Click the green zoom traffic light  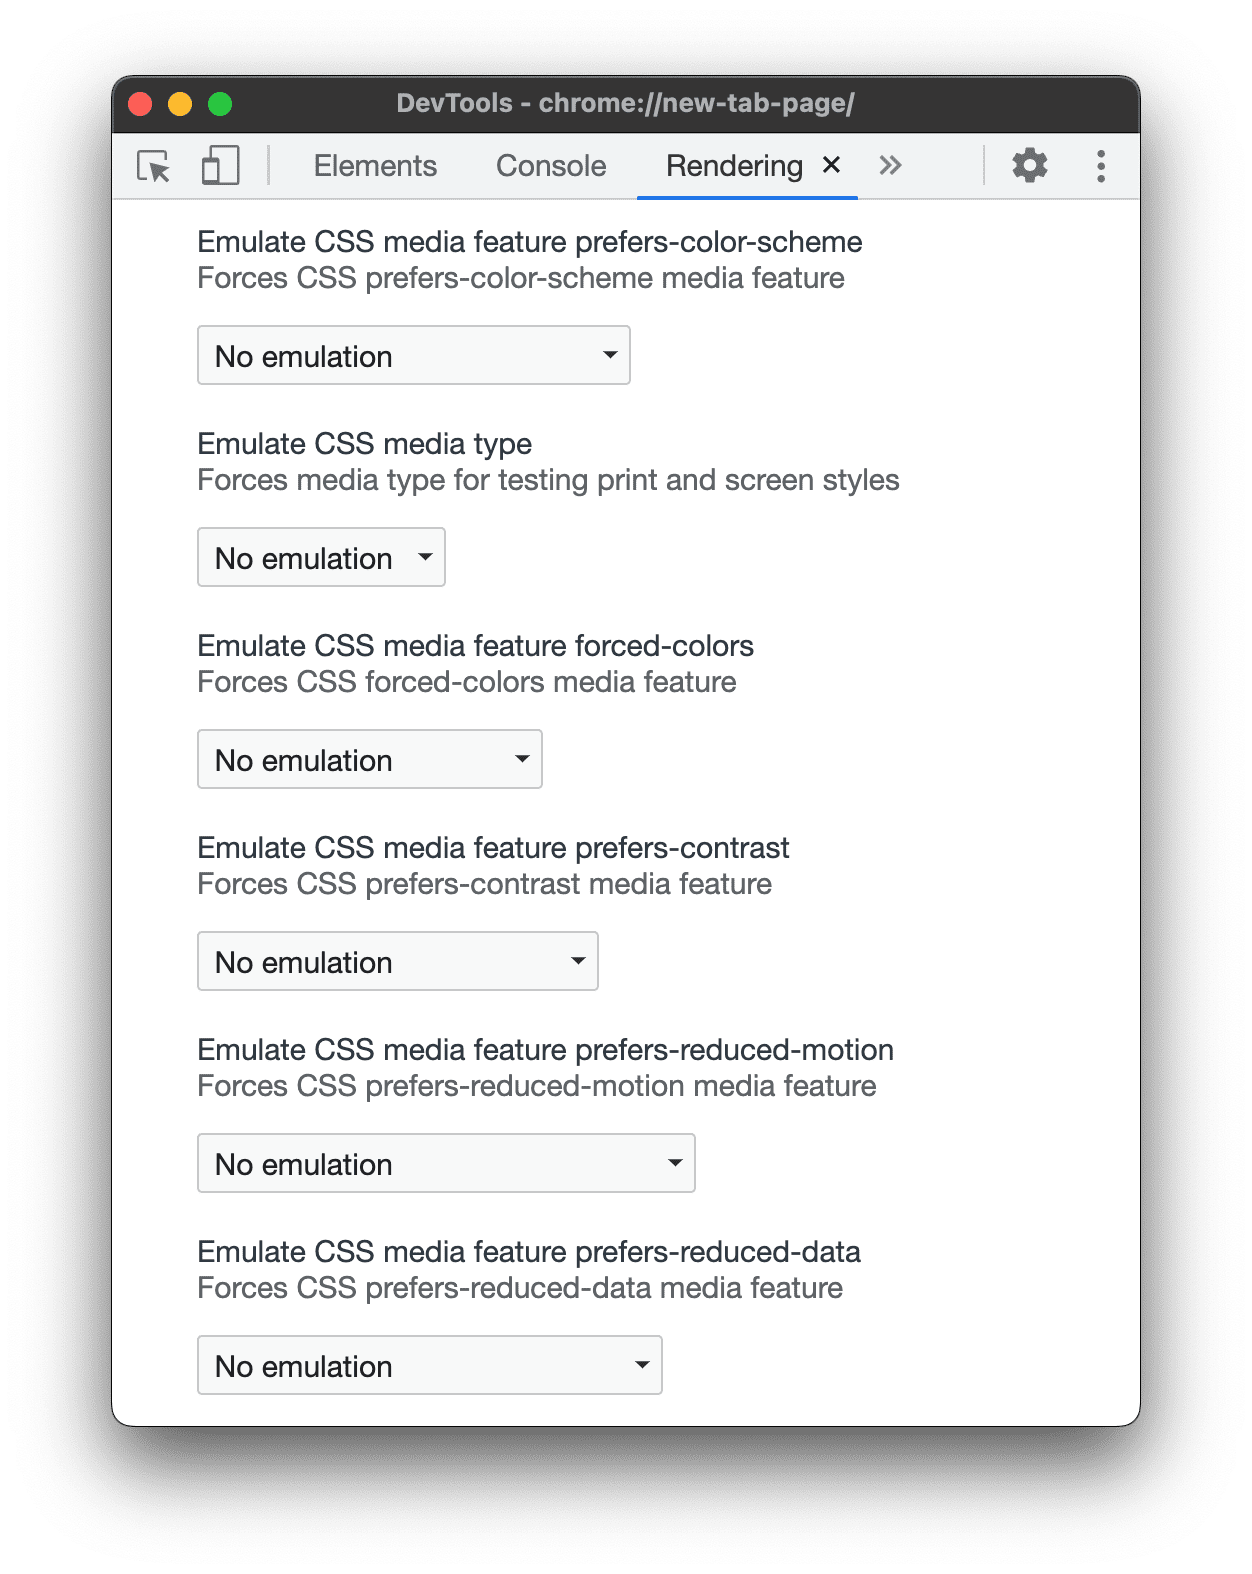(220, 102)
